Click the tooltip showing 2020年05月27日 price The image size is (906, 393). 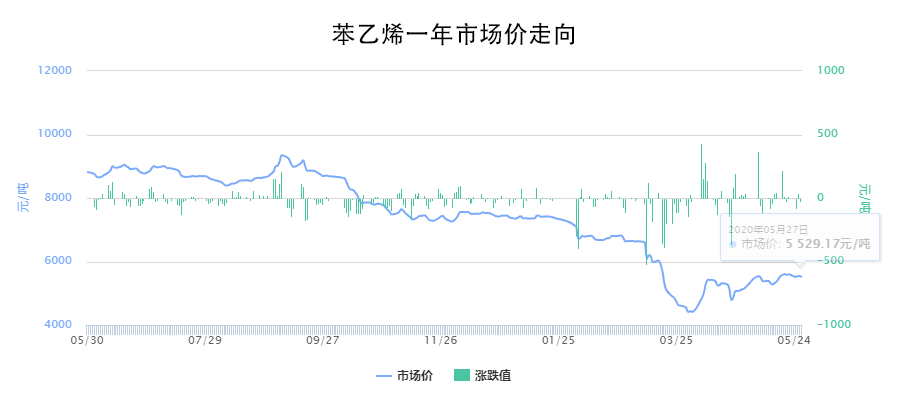pyautogui.click(x=800, y=237)
